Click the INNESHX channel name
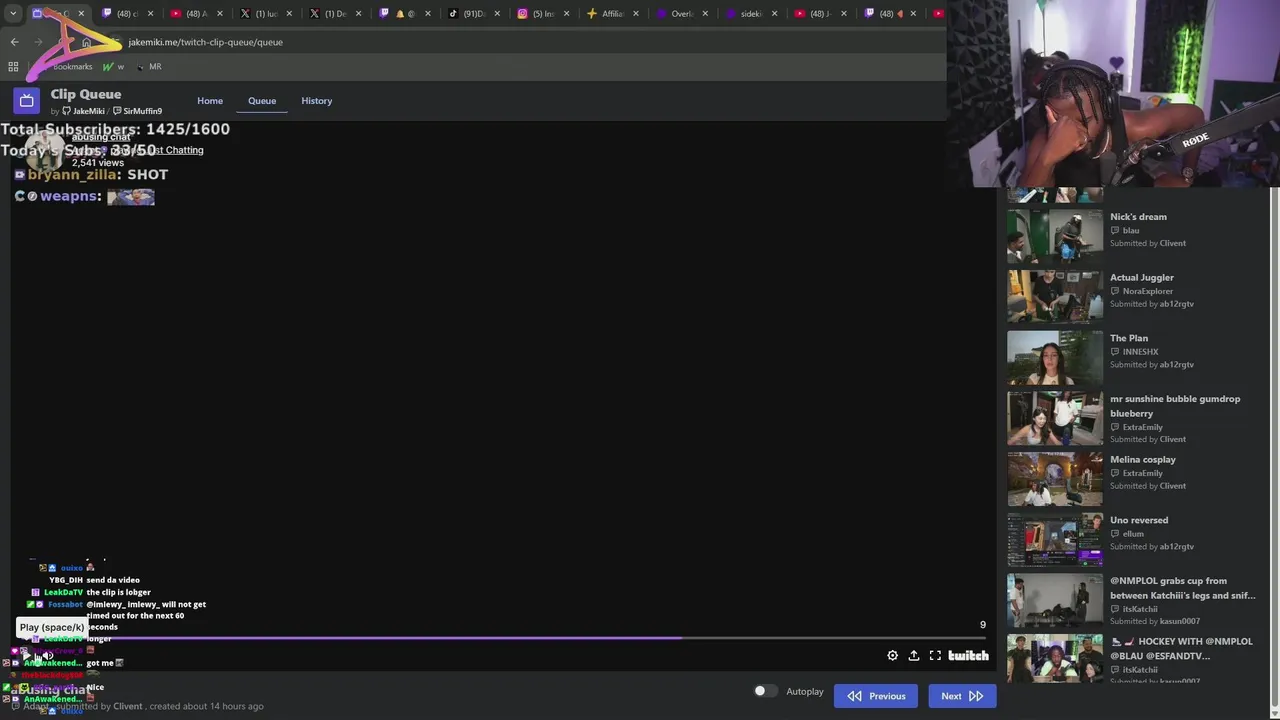The height and width of the screenshot is (720, 1280). tap(1140, 352)
